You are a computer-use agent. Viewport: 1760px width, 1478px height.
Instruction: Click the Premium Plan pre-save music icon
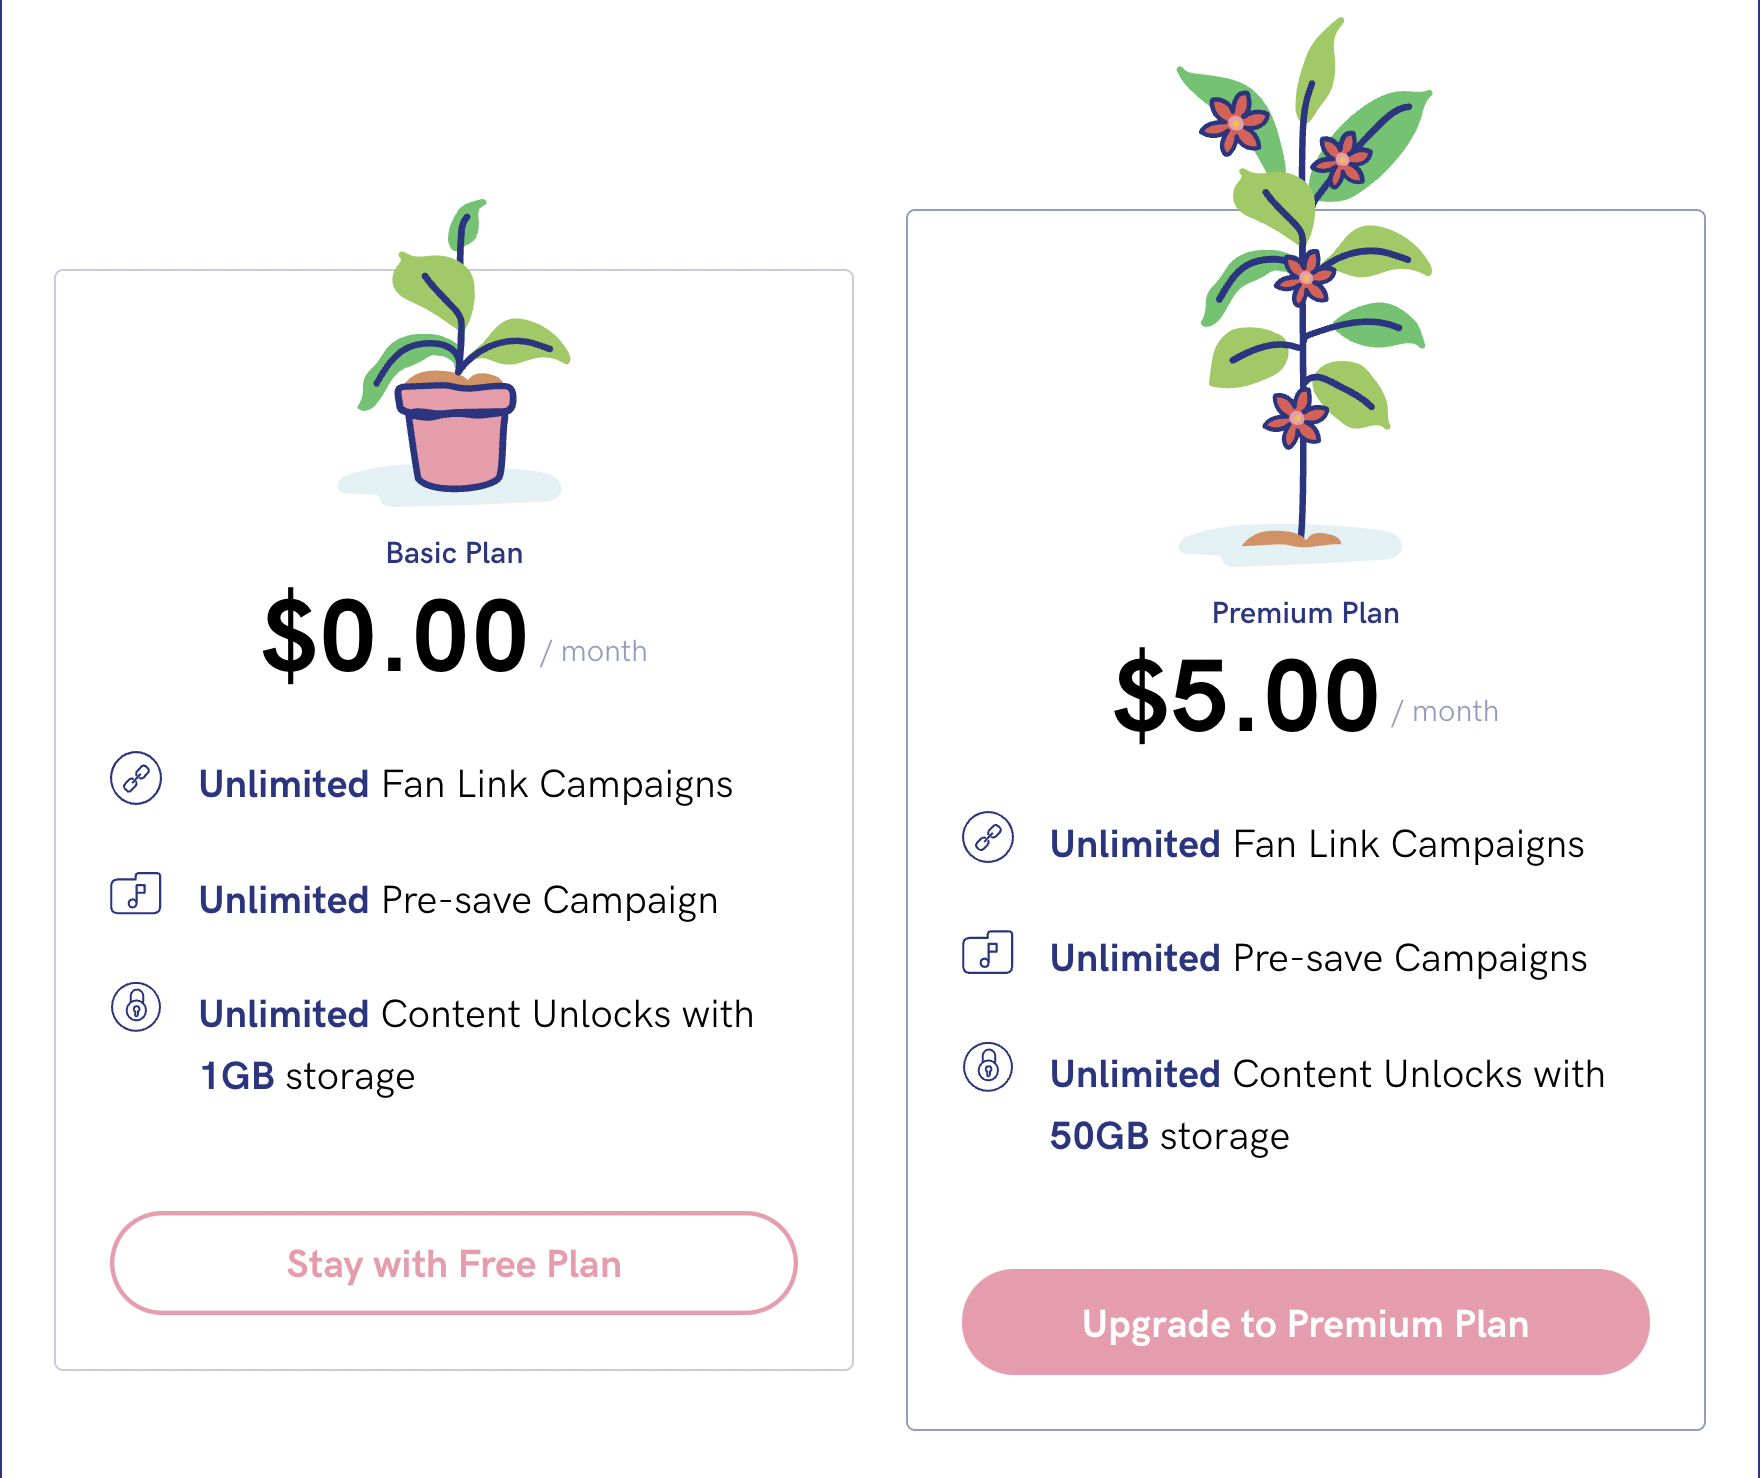pos(988,952)
